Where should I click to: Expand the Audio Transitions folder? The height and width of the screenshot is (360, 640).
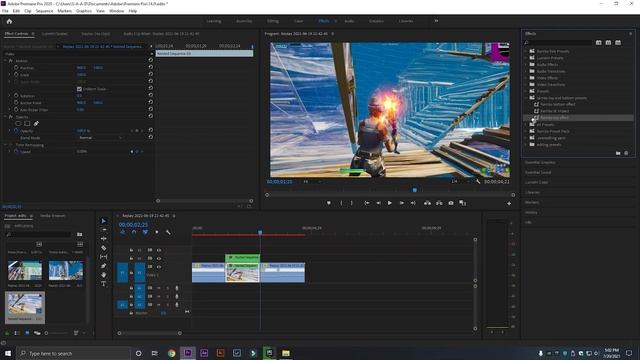point(526,71)
